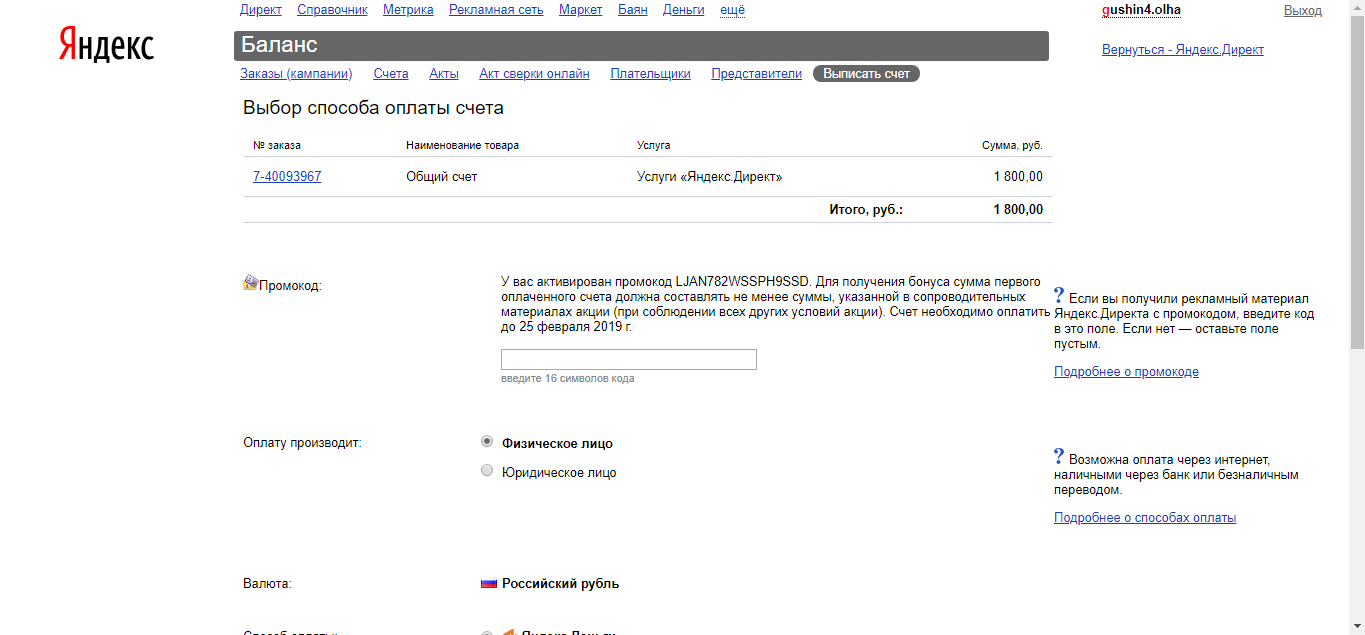Image resolution: width=1365 pixels, height=635 pixels.
Task: Open the Рекламная сеть link
Action: point(496,10)
